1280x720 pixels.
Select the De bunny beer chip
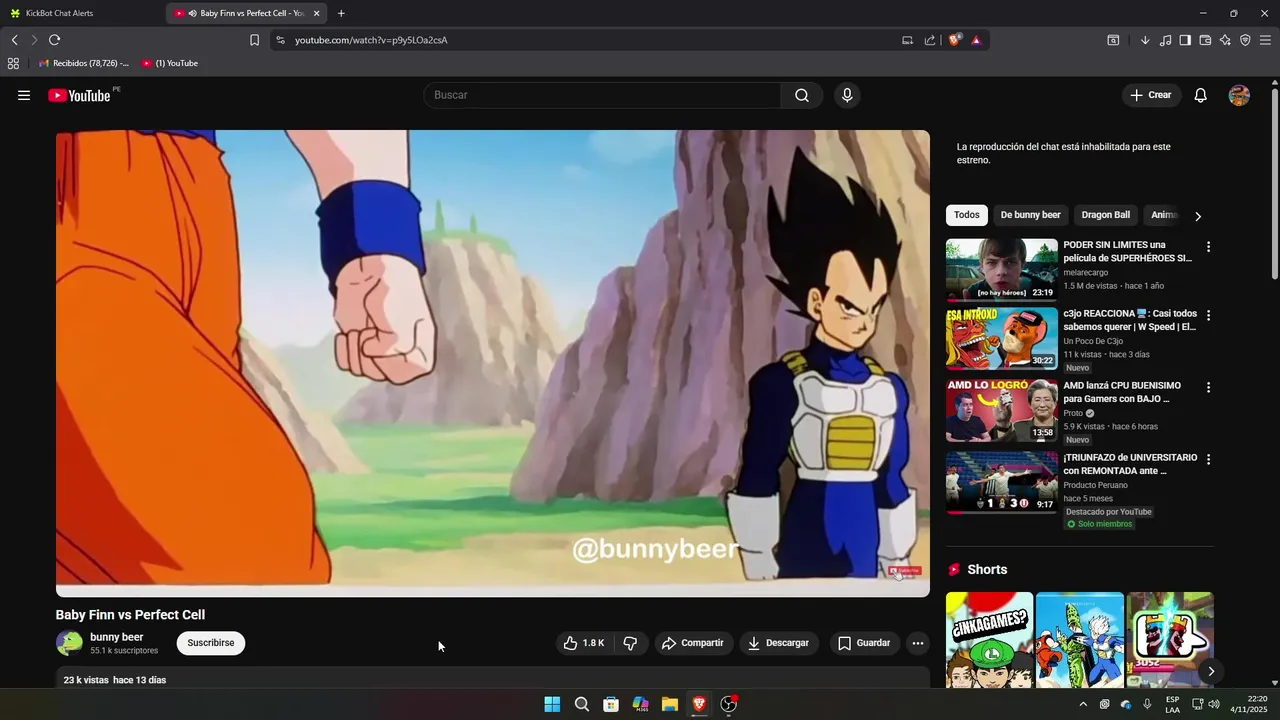click(1030, 215)
